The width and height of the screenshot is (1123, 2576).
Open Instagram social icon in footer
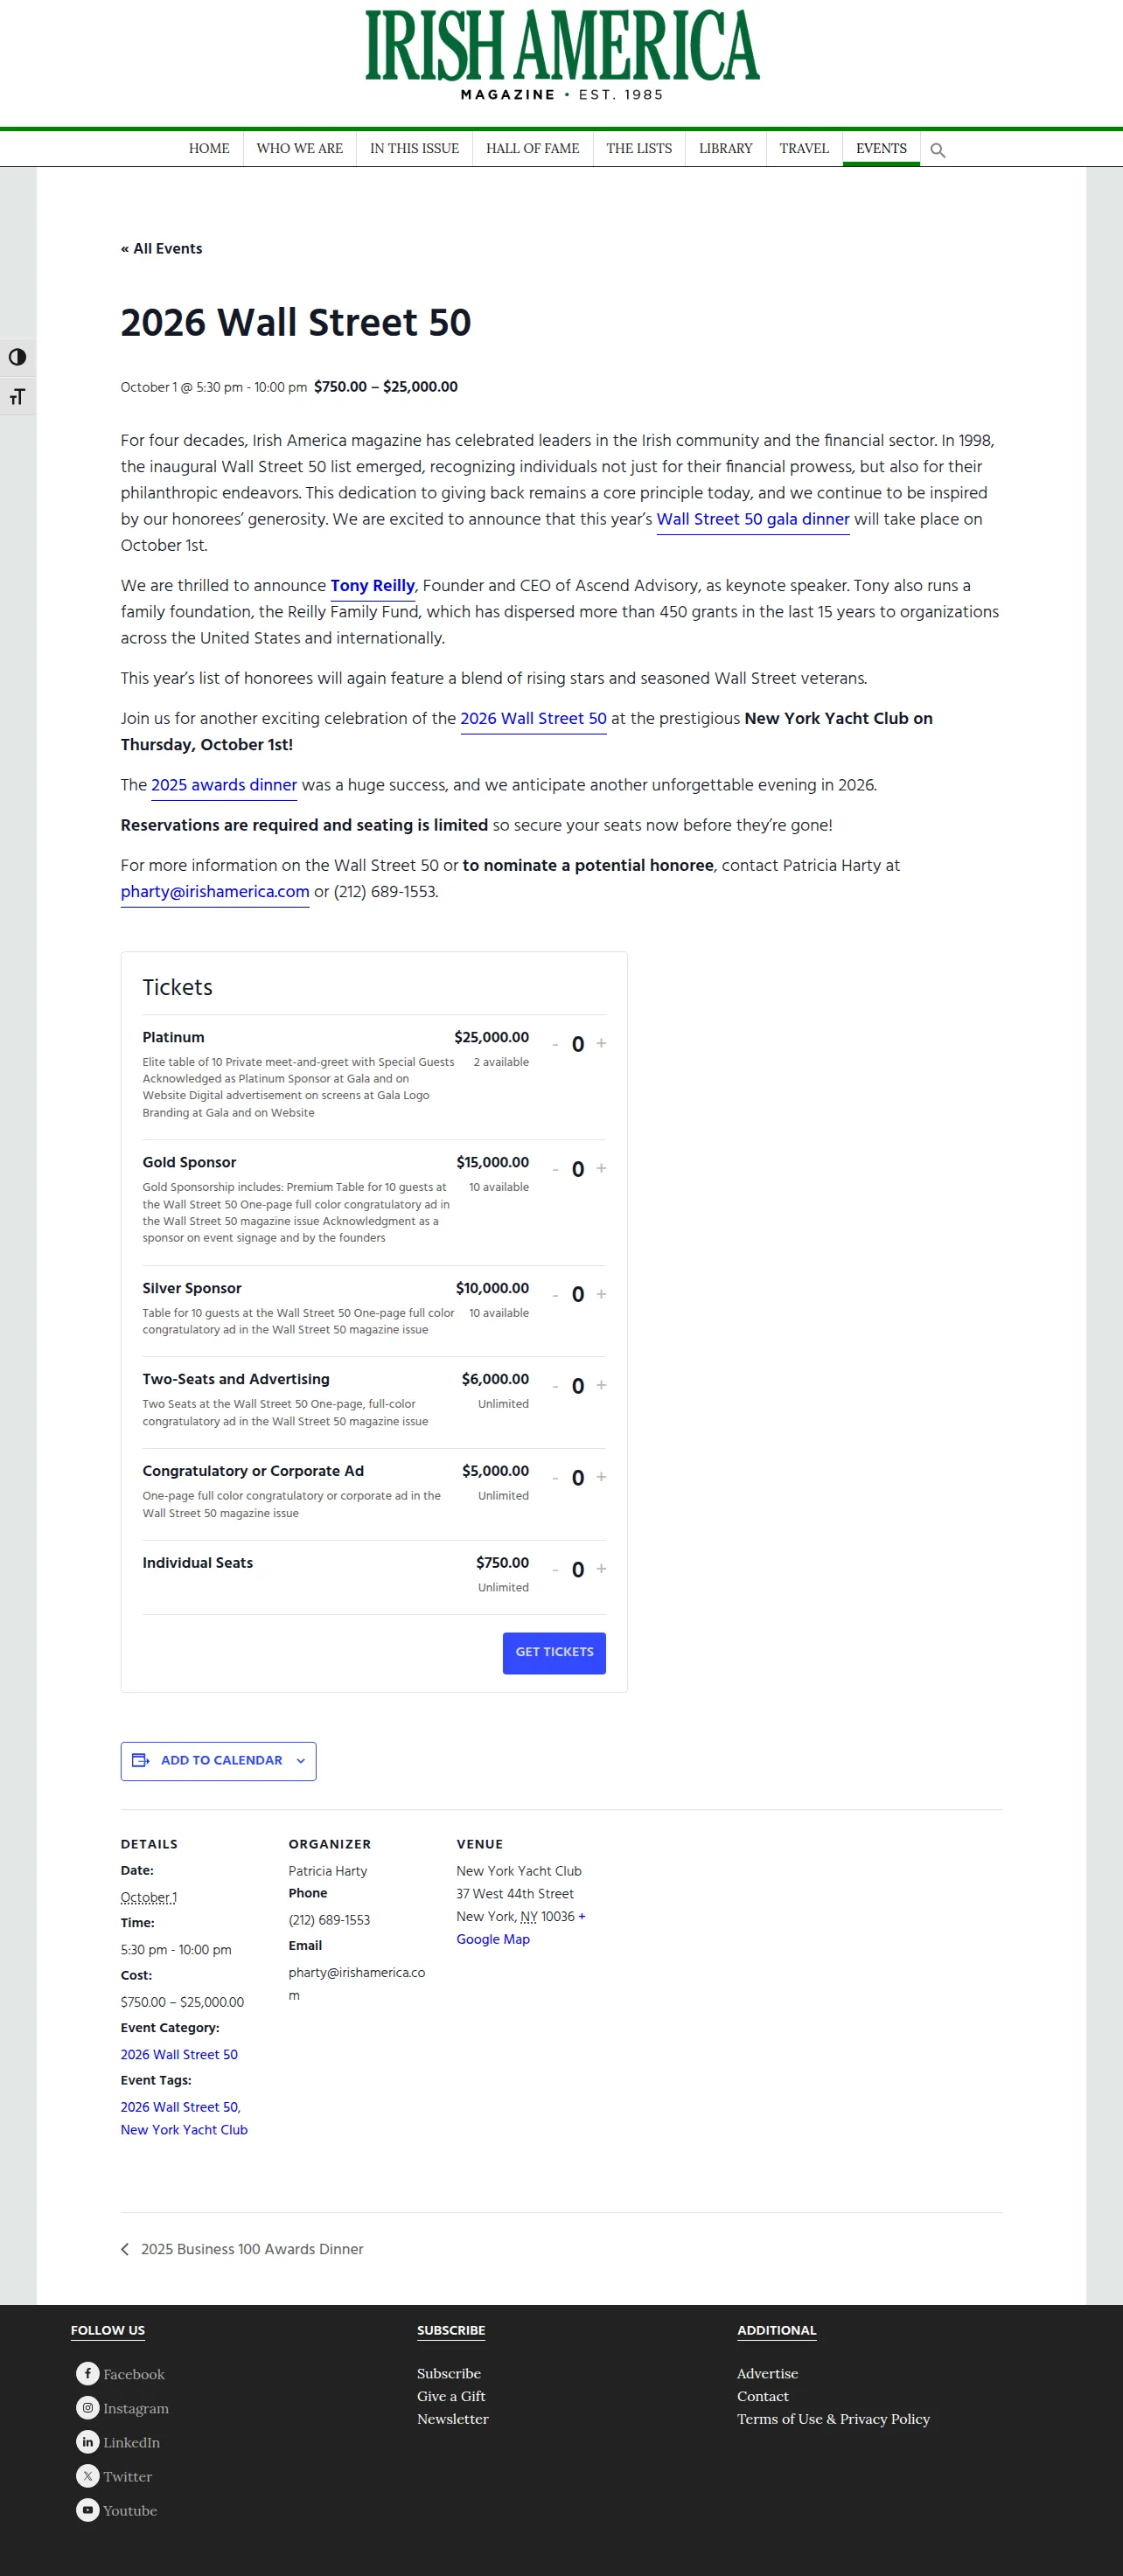88,2407
